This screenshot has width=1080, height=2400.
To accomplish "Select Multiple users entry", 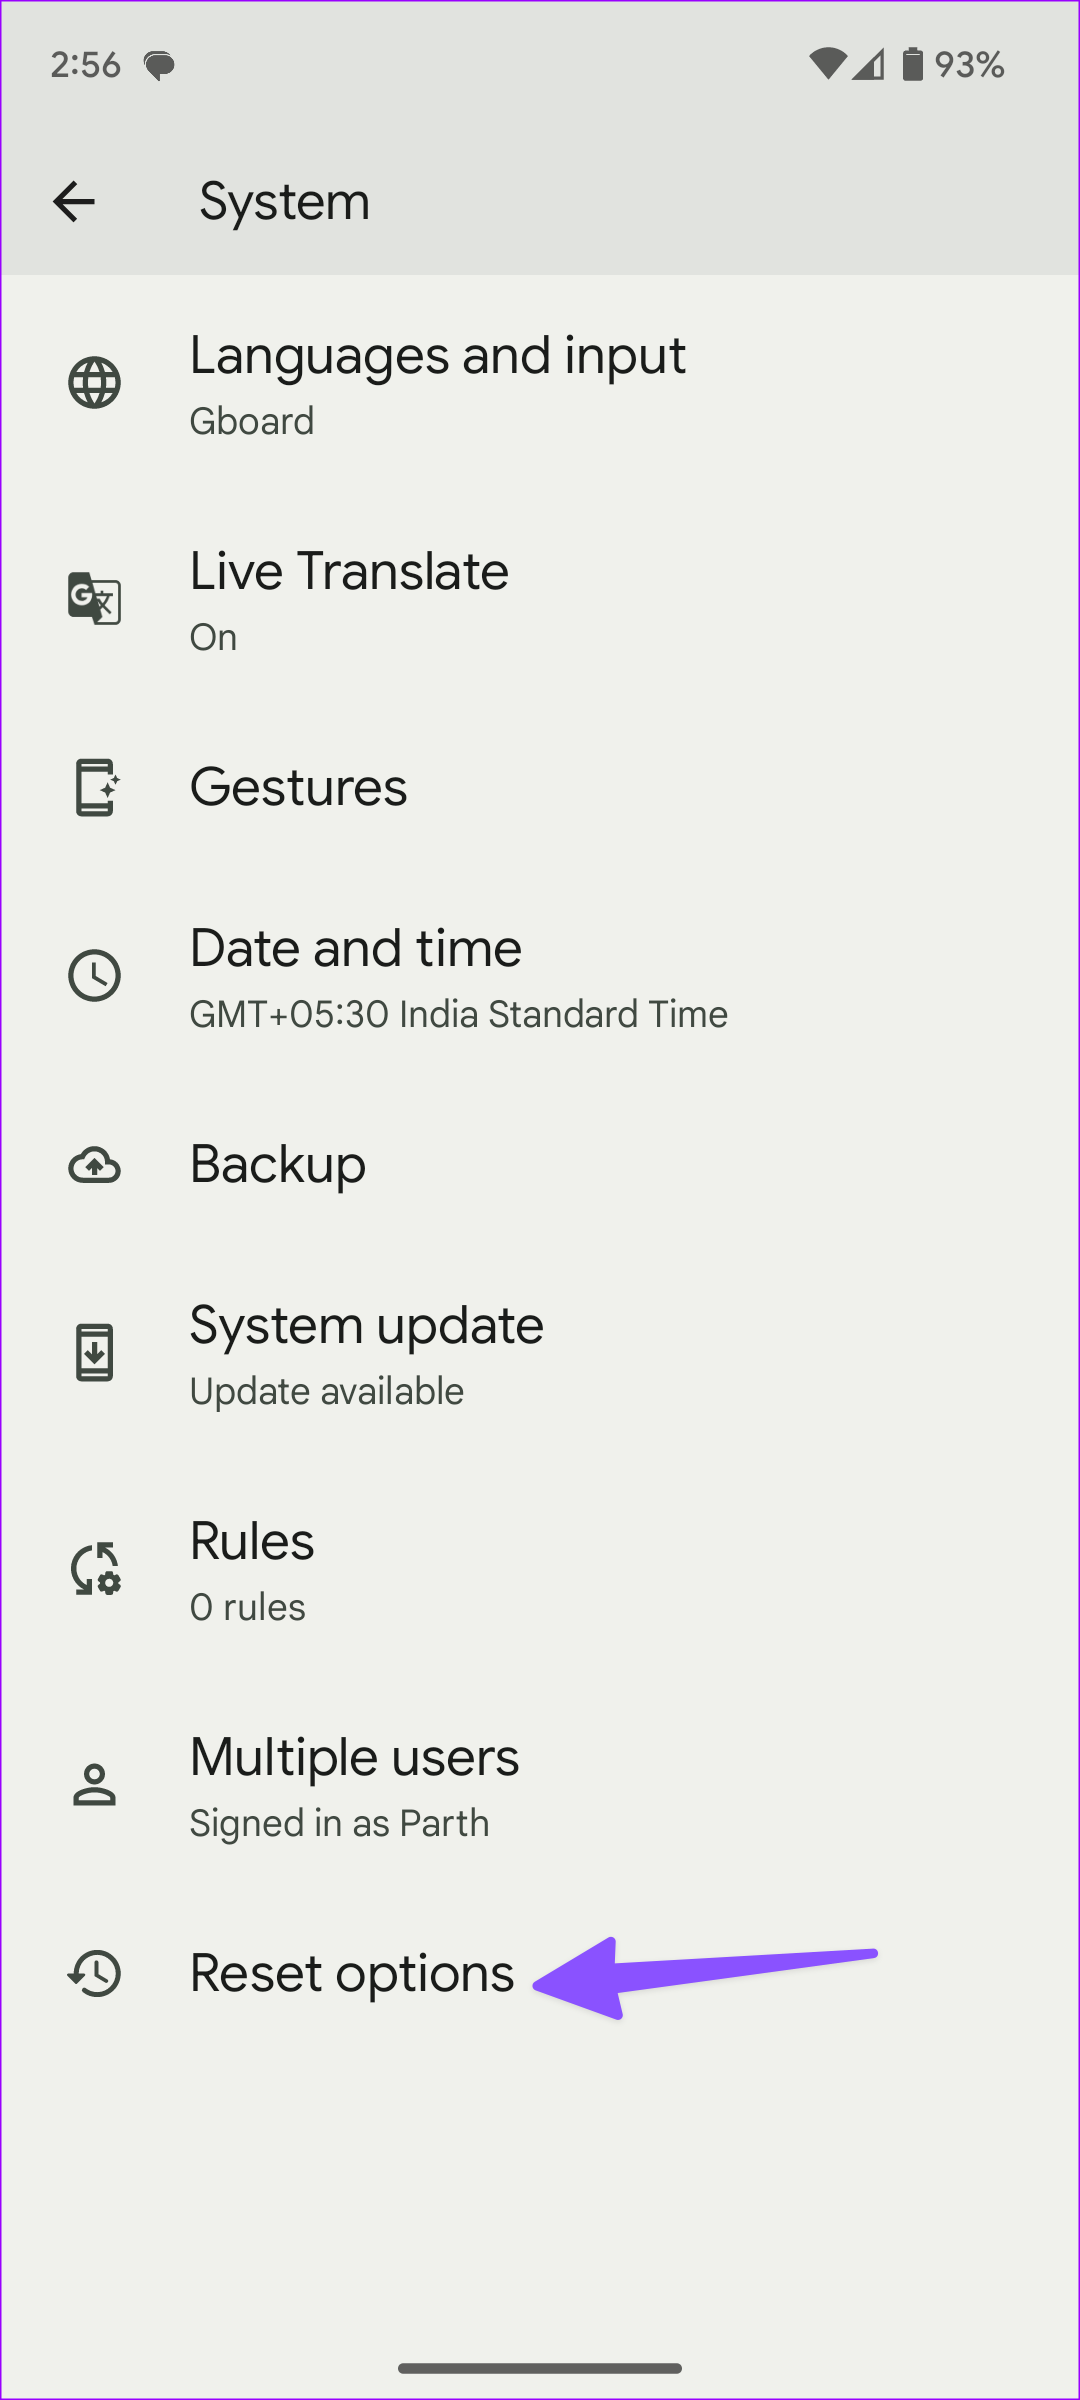I will (x=354, y=1786).
